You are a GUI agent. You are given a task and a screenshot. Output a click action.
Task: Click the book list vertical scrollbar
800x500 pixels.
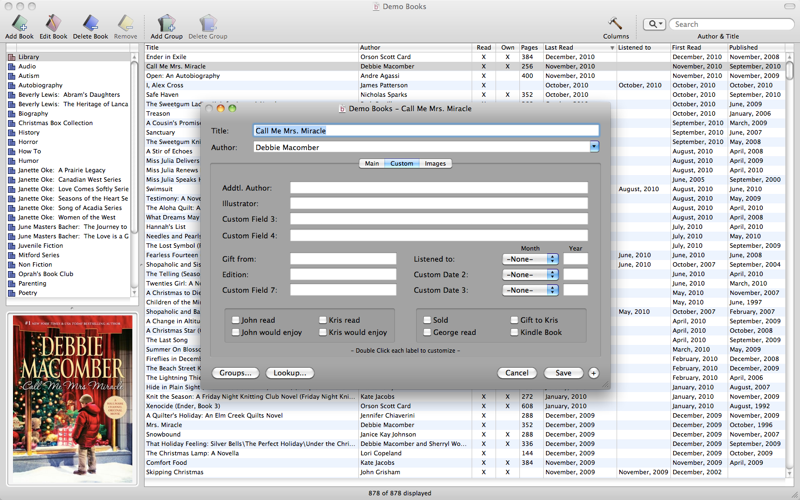[x=791, y=250]
